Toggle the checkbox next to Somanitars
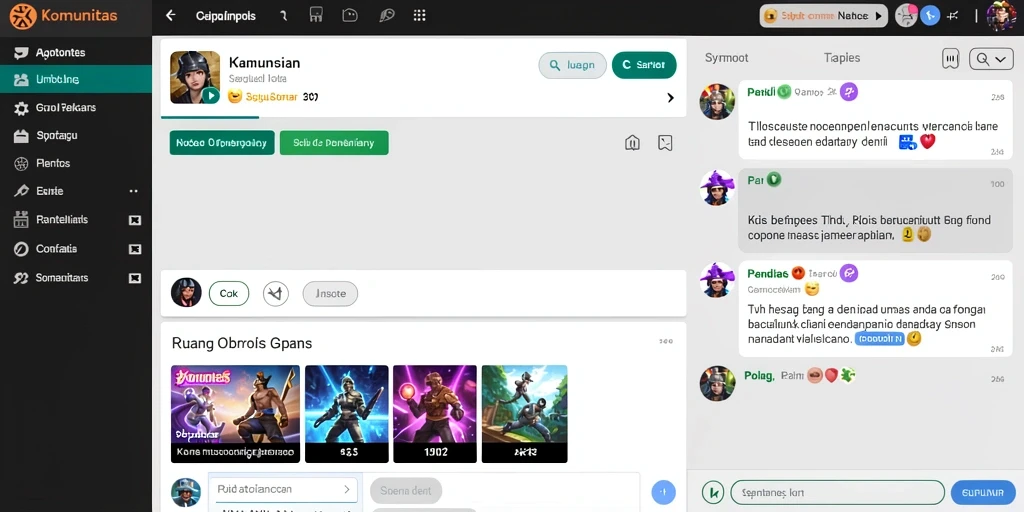Screen dimensions: 1024x512 [x=135, y=278]
